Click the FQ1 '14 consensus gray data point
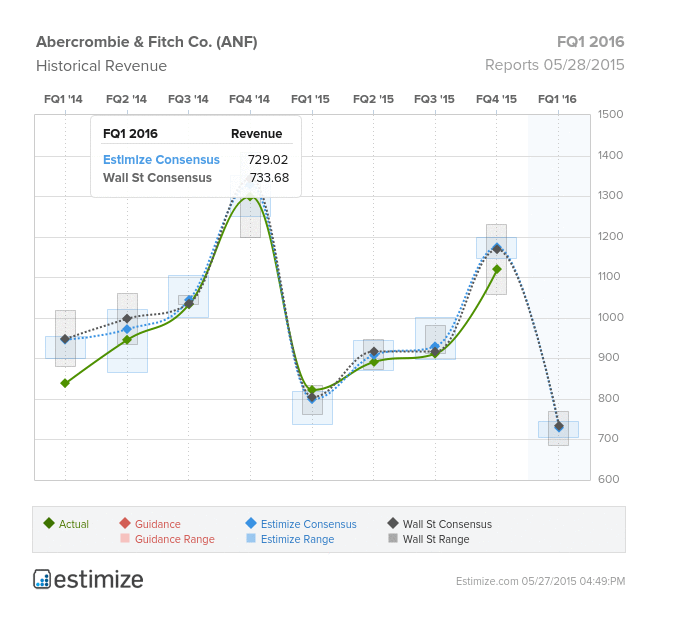Image resolution: width=675 pixels, height=620 pixels. pyautogui.click(x=65, y=339)
